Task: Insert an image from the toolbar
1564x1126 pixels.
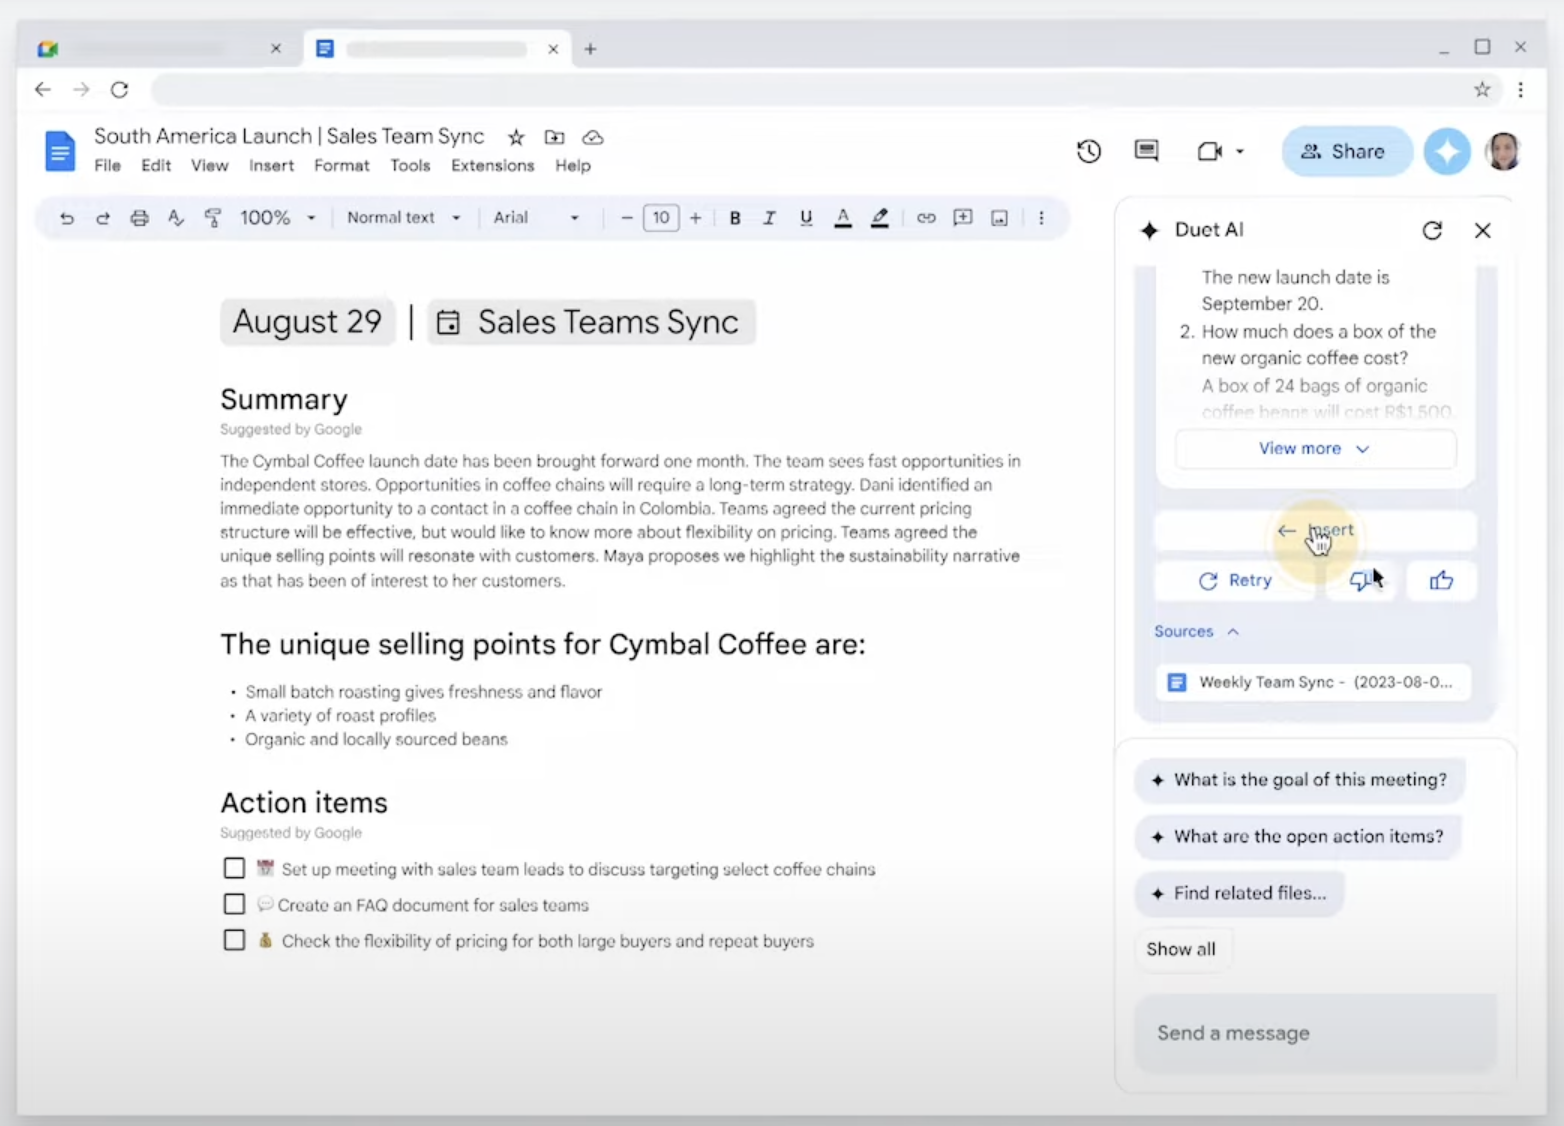Action: (x=999, y=218)
